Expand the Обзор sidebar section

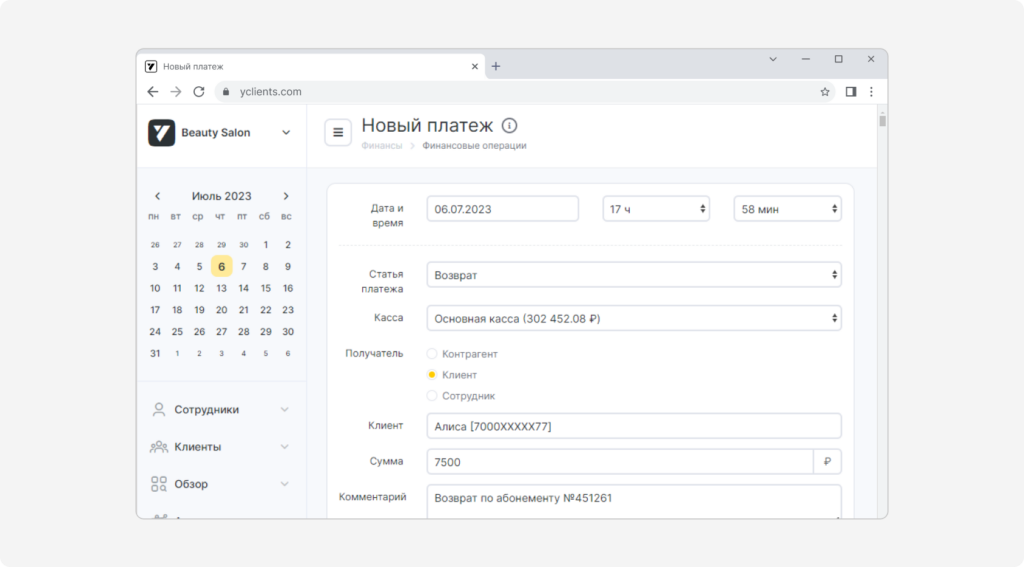(285, 484)
